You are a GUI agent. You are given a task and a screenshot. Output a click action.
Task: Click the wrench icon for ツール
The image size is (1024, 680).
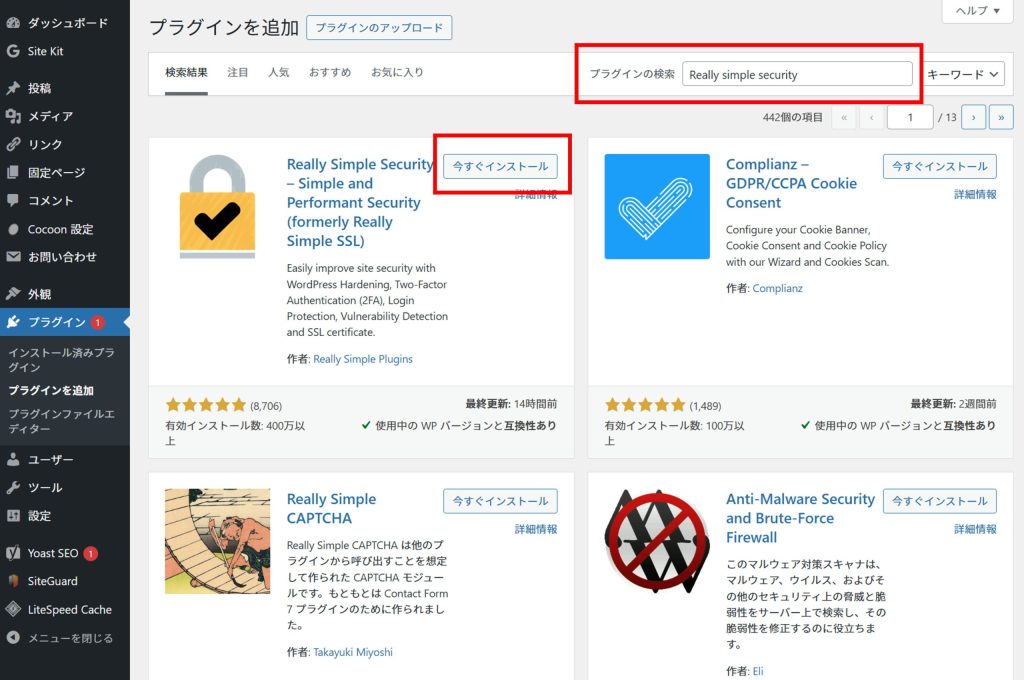13,488
